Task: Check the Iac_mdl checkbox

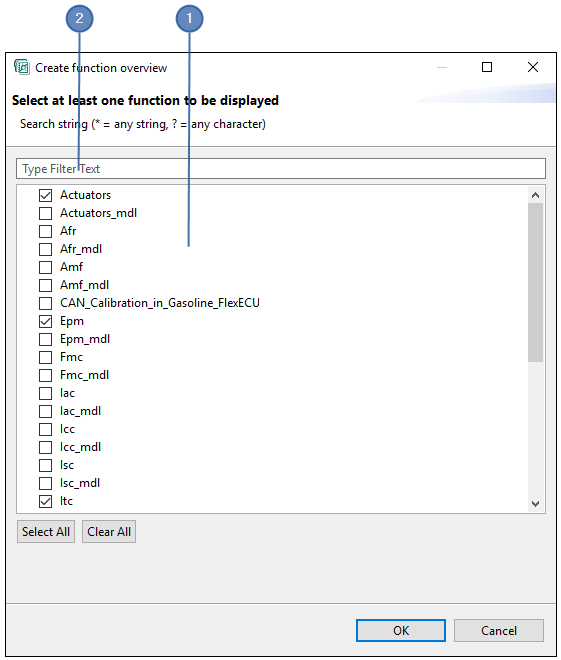Action: [45, 411]
